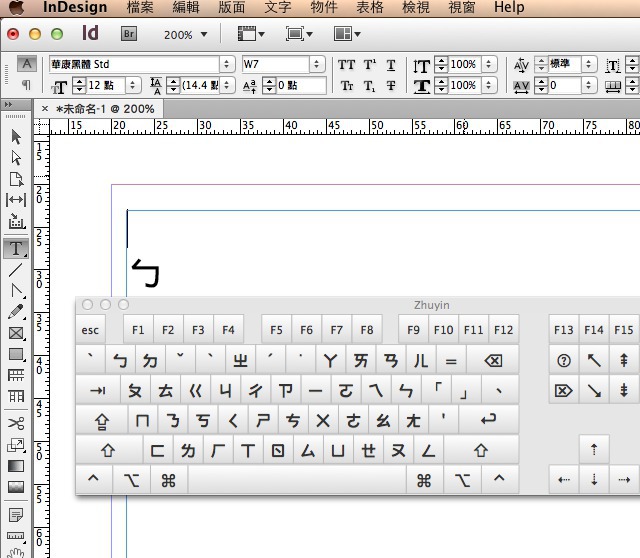640x558 pixels.
Task: Select the Type tool
Action: (x=16, y=248)
